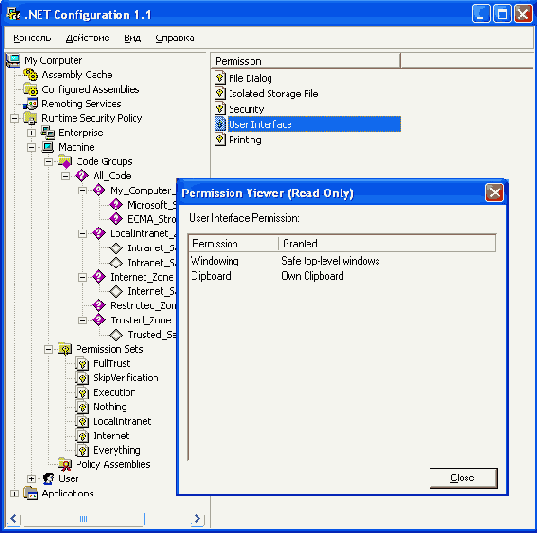Collapse the Runtime Security Policy node
The image size is (537, 533).
coord(14,119)
